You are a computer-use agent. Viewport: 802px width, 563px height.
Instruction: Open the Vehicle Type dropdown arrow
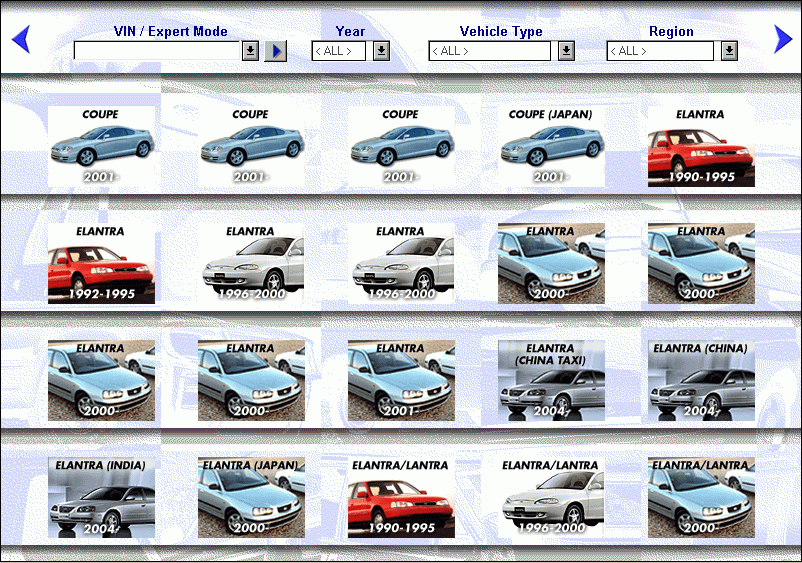[566, 51]
